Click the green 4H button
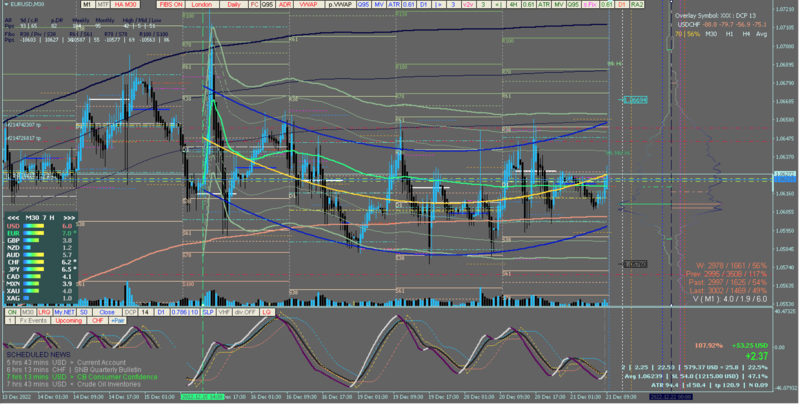This screenshot has height=404, width=799. (x=514, y=5)
